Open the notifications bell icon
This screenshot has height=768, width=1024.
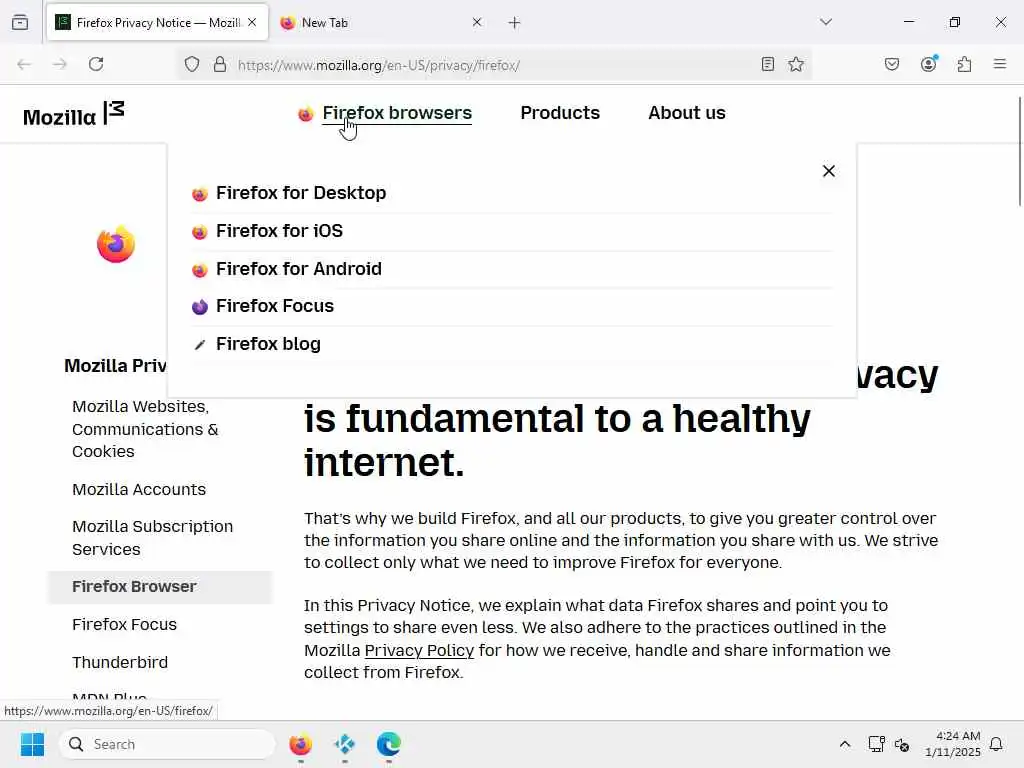click(x=997, y=744)
